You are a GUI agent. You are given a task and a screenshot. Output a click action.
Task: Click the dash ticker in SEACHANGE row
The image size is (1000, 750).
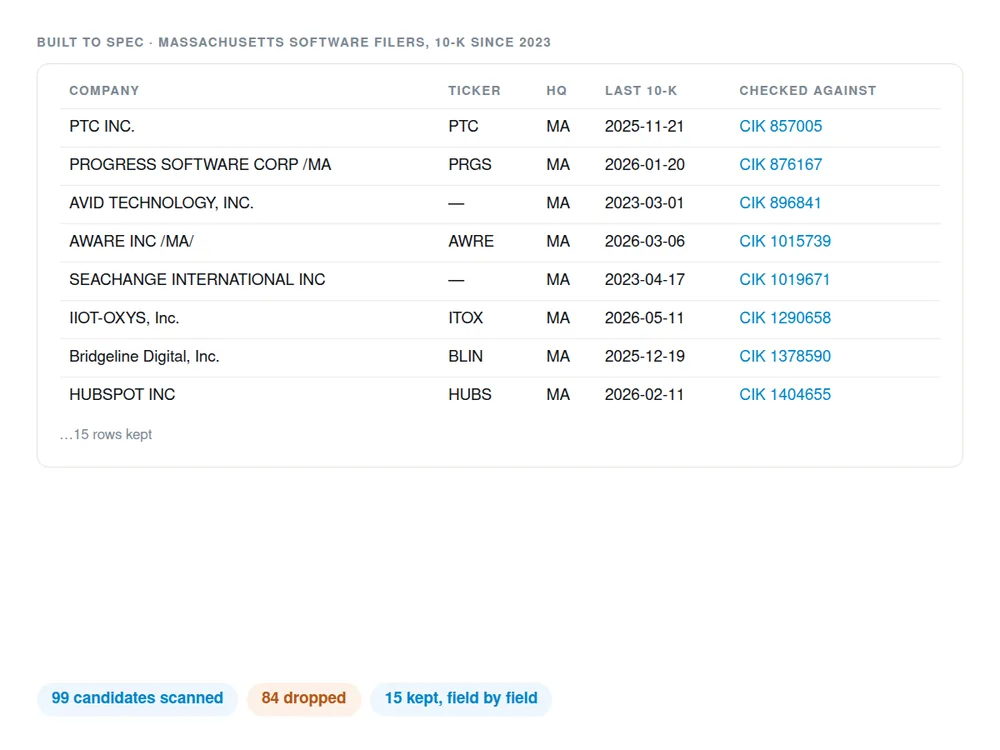(x=456, y=280)
